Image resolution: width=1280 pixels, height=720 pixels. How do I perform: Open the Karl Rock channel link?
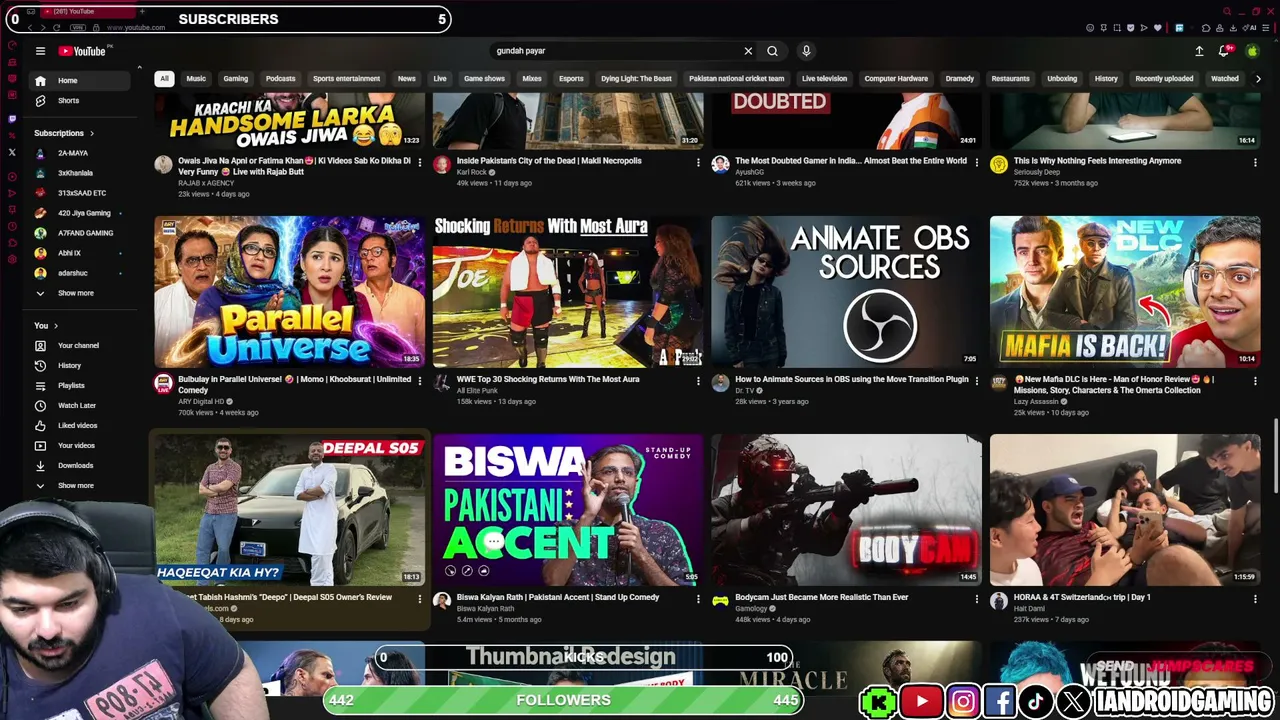[472, 172]
